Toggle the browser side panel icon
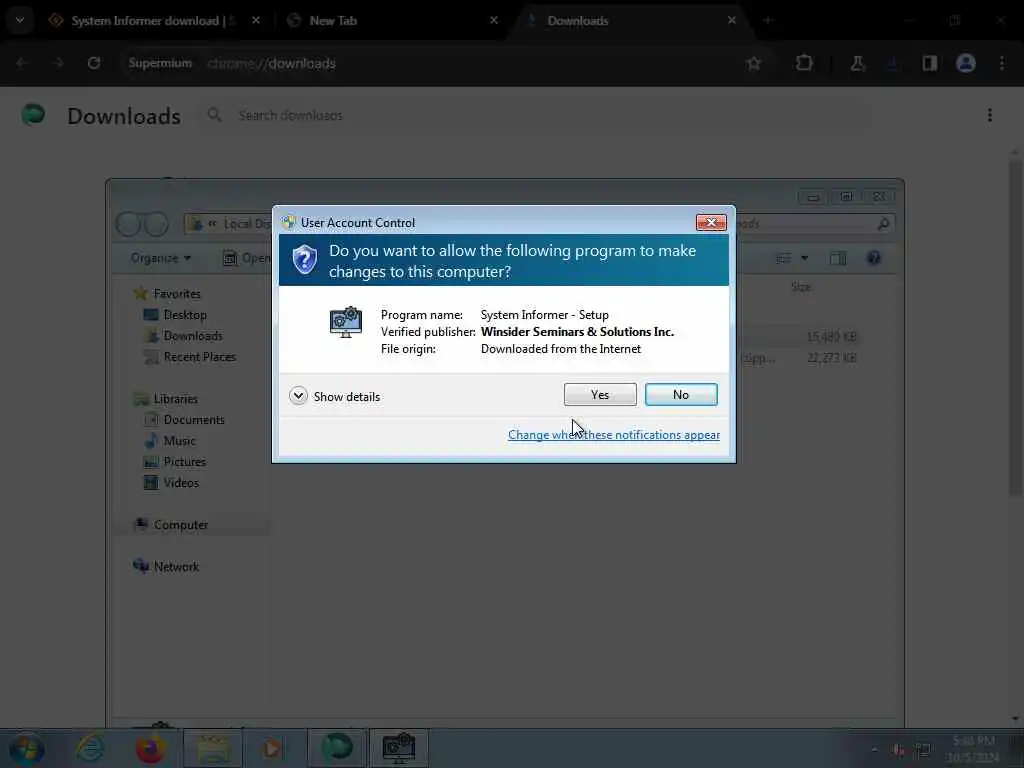The height and width of the screenshot is (768, 1024). coord(930,63)
